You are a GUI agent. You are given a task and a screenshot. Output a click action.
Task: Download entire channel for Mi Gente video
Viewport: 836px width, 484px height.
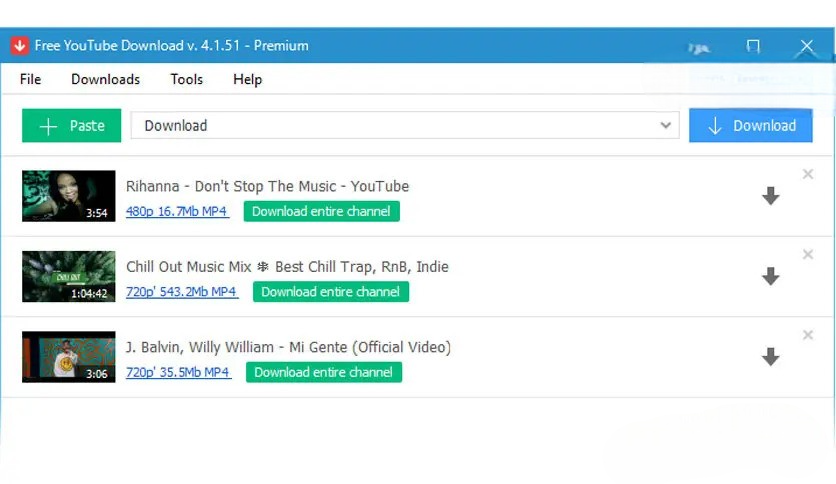324,372
